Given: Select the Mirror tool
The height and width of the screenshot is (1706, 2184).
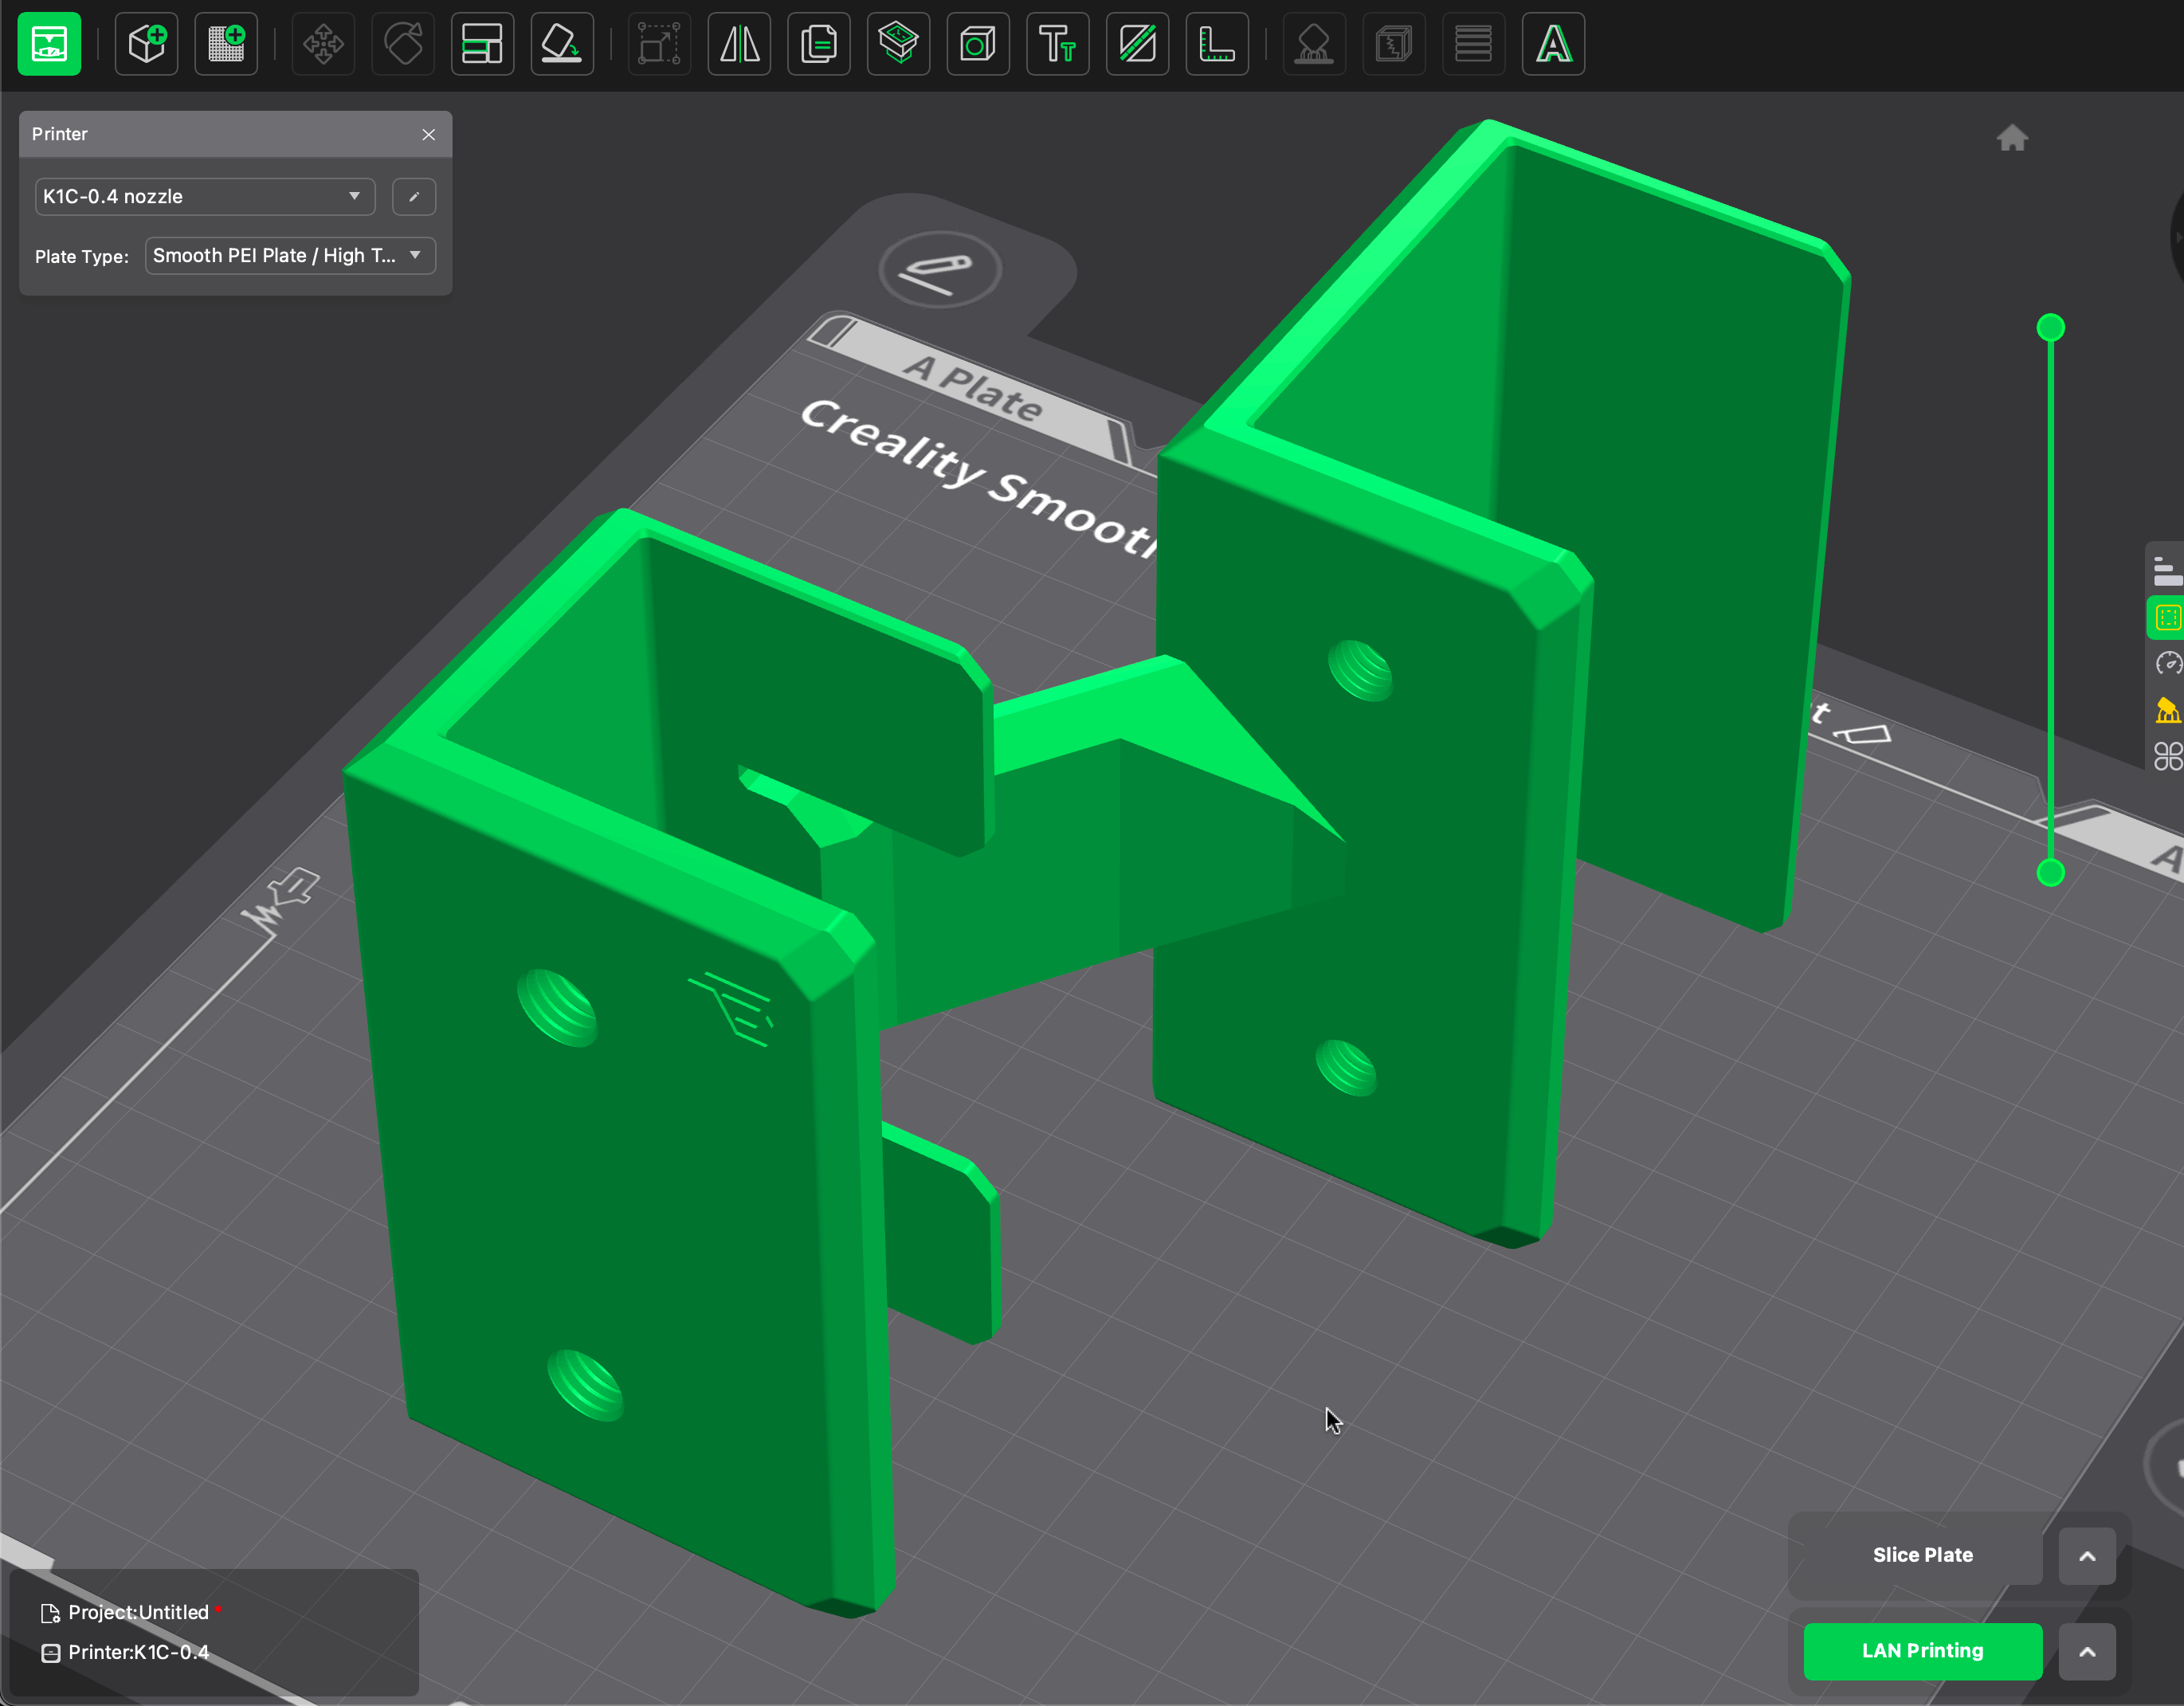Looking at the screenshot, I should click(740, 44).
